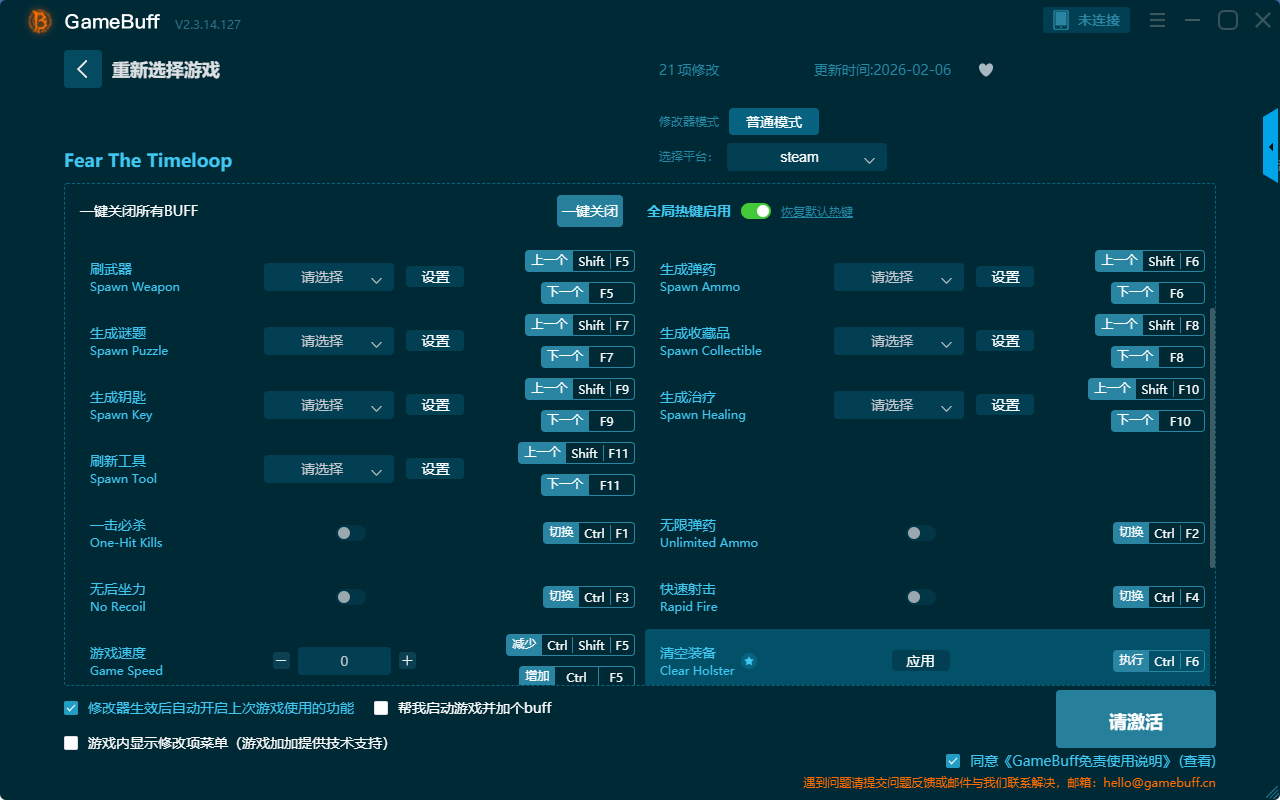The width and height of the screenshot is (1280, 800).
Task: Open the Spawn Weapon dropdown
Action: [x=329, y=277]
